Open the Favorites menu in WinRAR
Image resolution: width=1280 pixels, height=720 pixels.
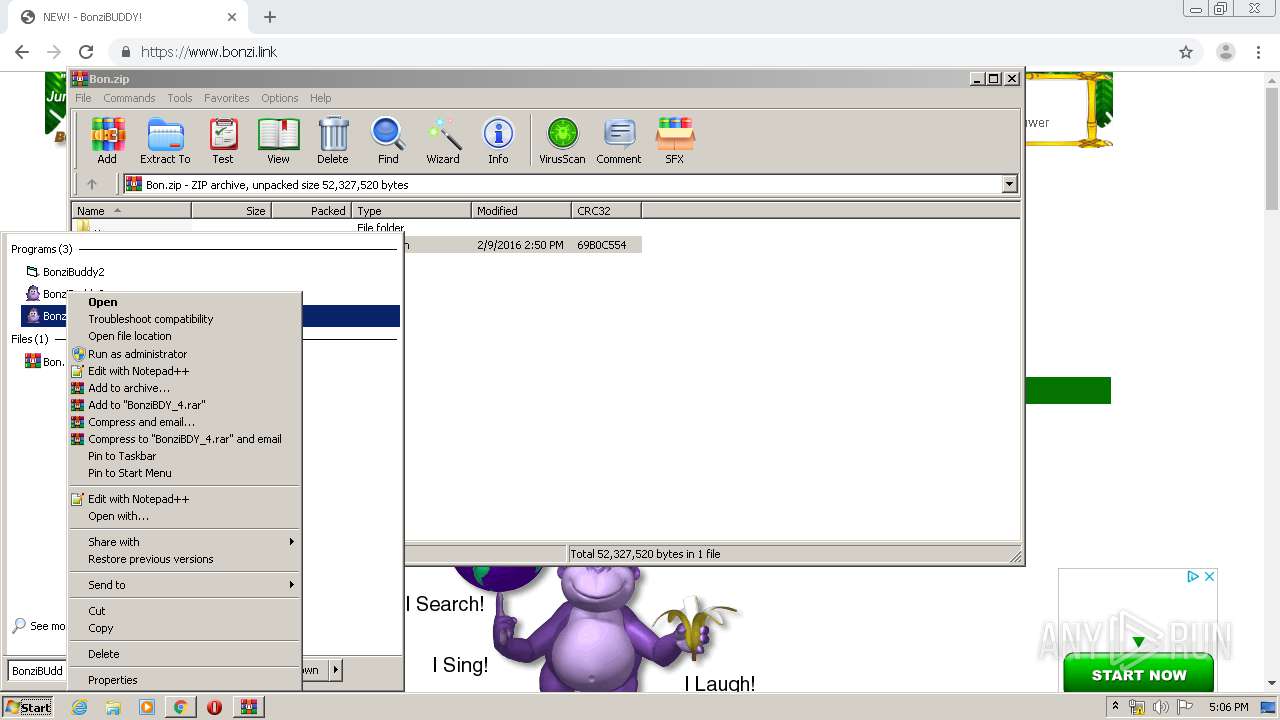click(227, 98)
